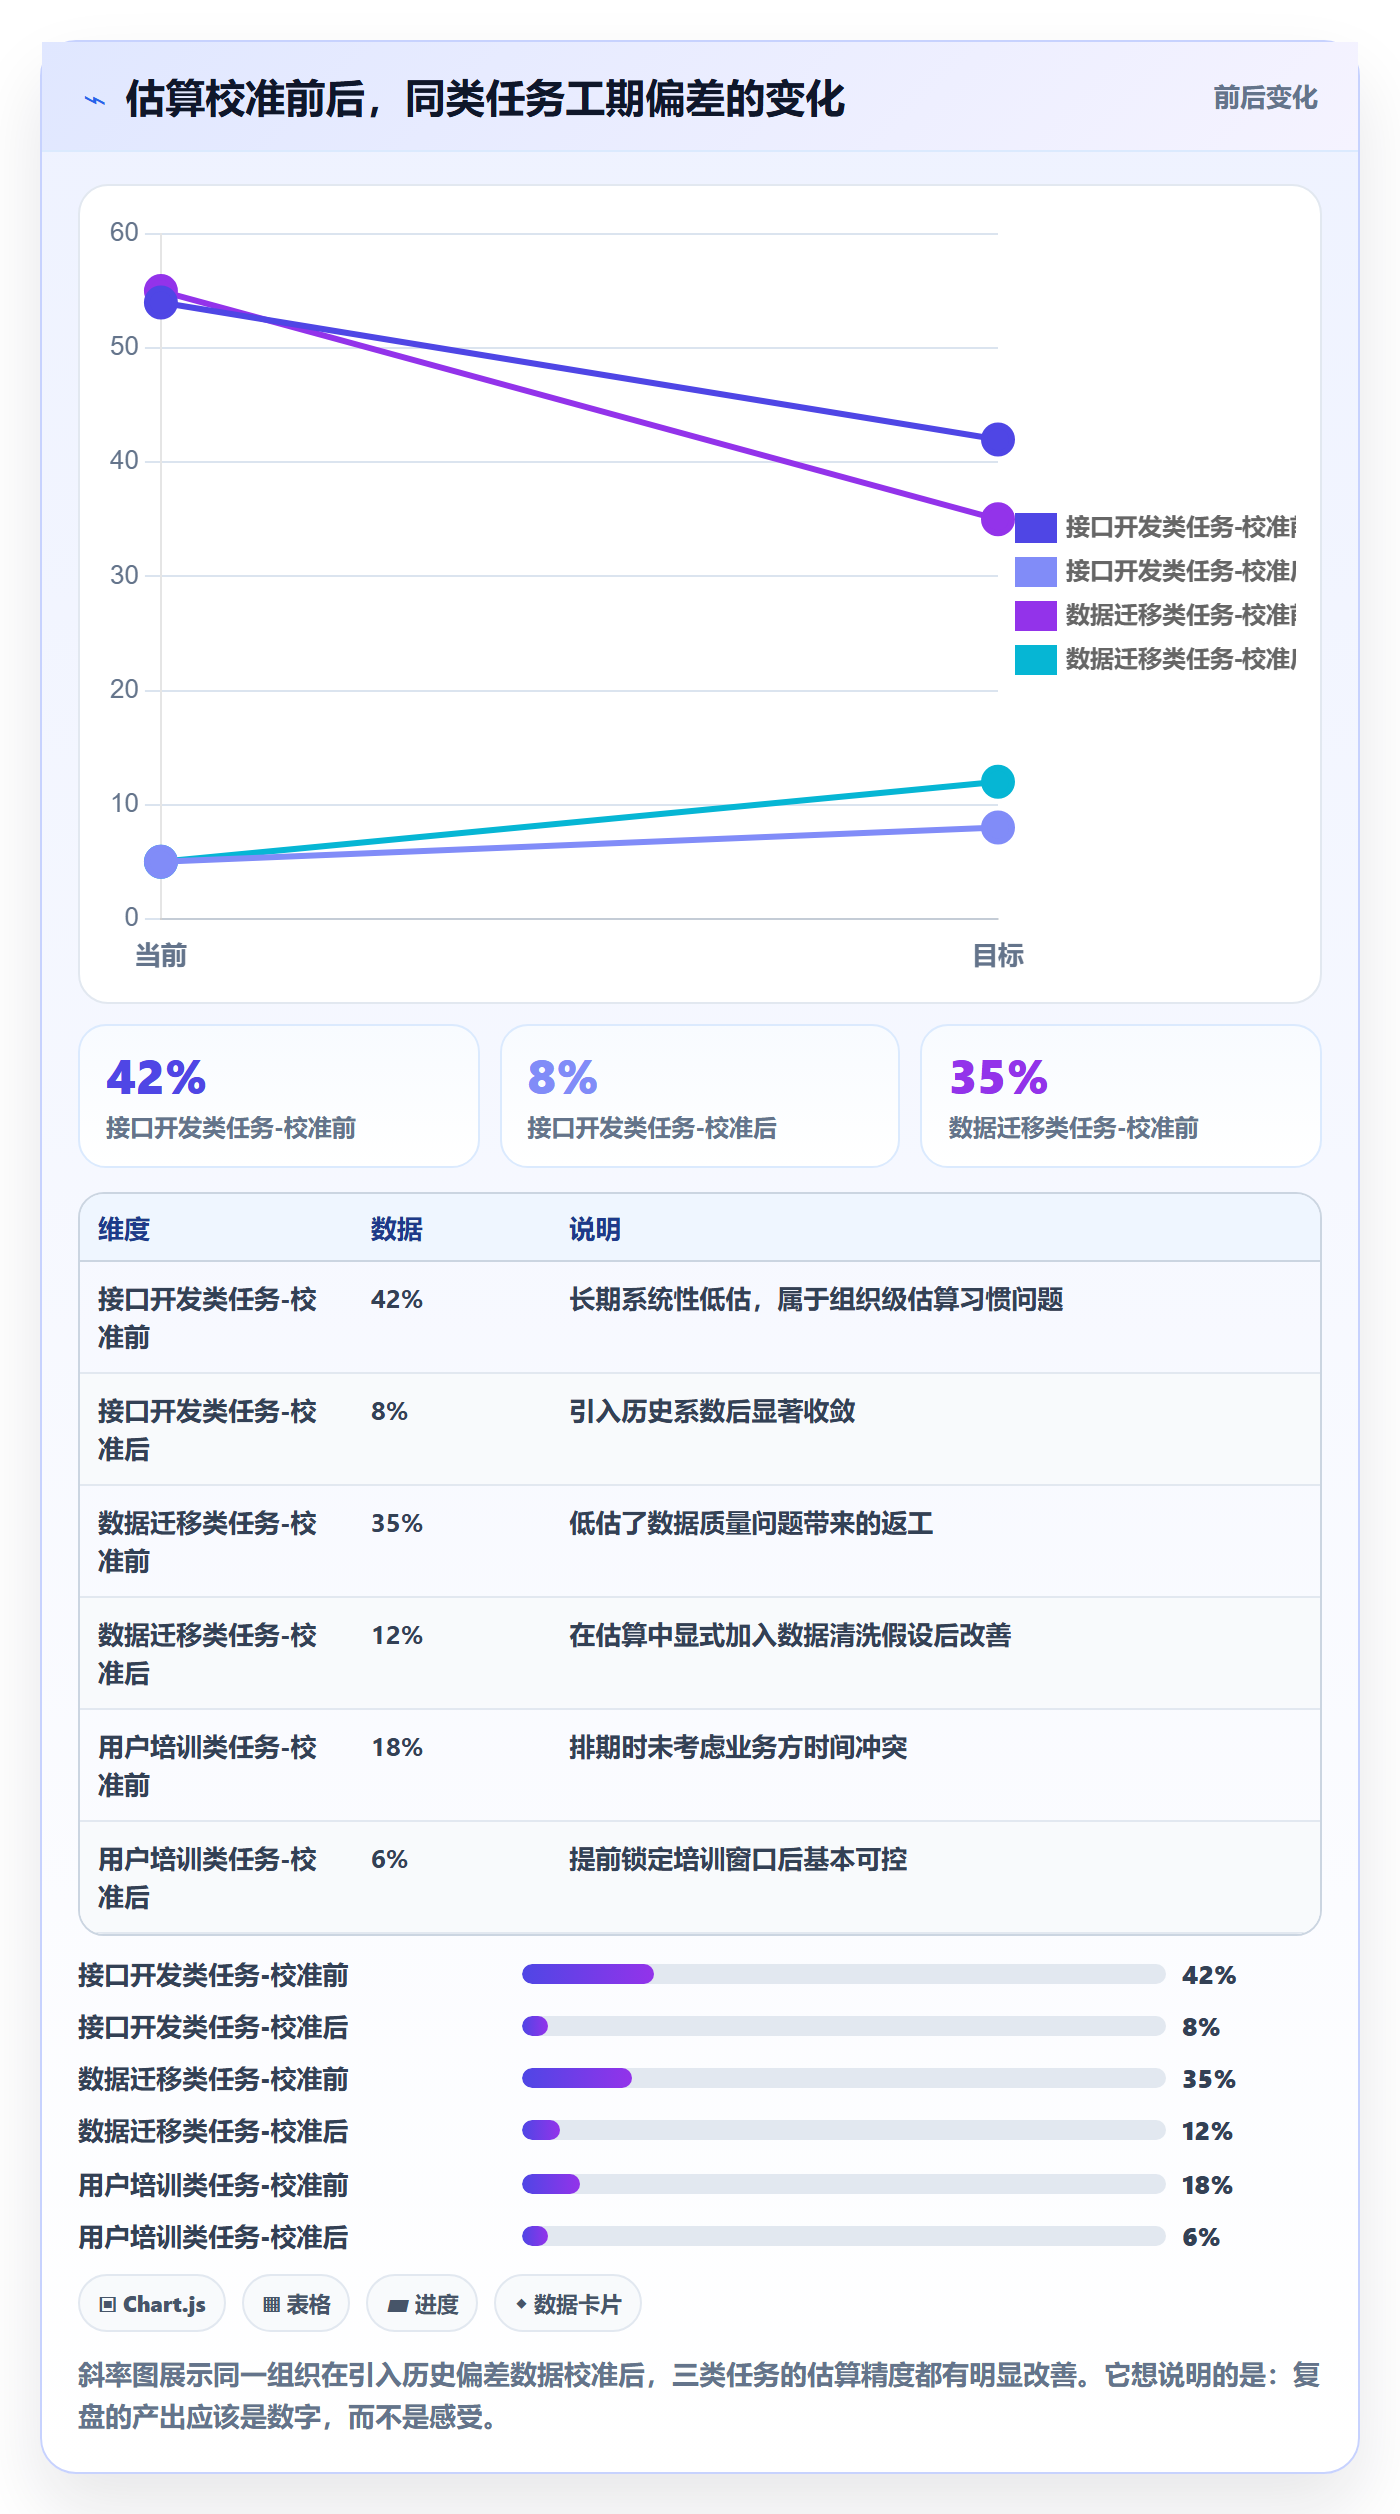Toggle the 接口开发类任务-校准前 dark blue legend swatch
The width and height of the screenshot is (1400, 2514).
point(1035,527)
